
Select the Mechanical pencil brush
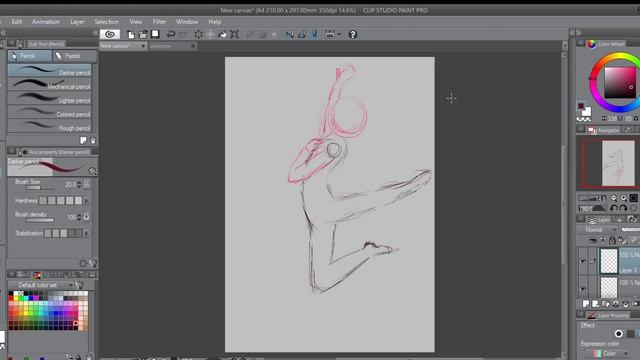coord(49,84)
